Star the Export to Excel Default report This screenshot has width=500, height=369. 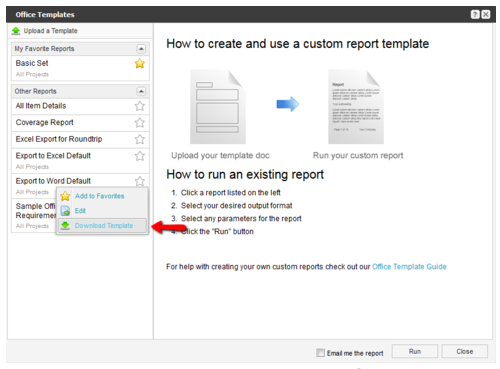(140, 156)
